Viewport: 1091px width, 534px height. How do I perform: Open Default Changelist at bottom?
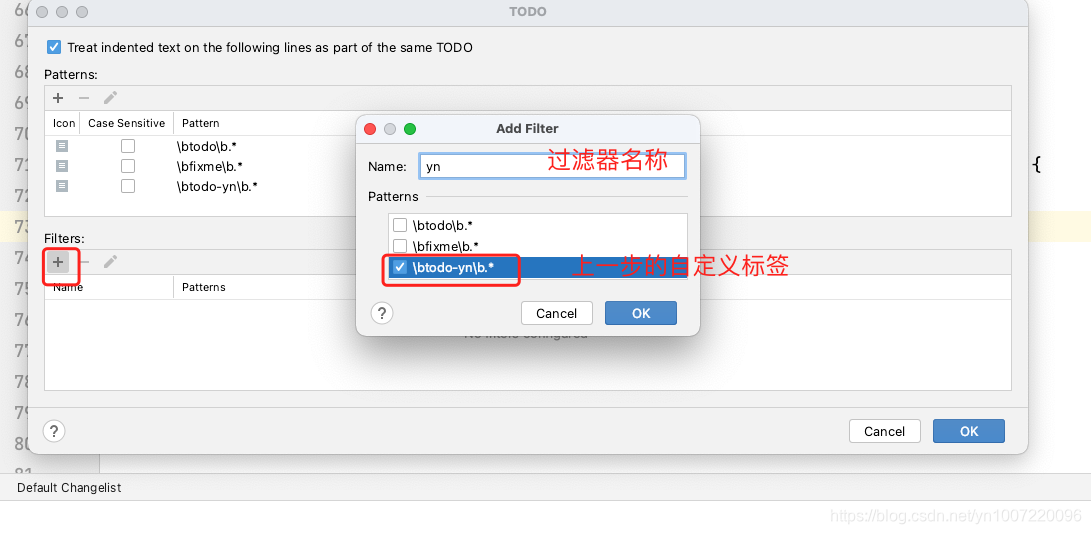(x=69, y=487)
